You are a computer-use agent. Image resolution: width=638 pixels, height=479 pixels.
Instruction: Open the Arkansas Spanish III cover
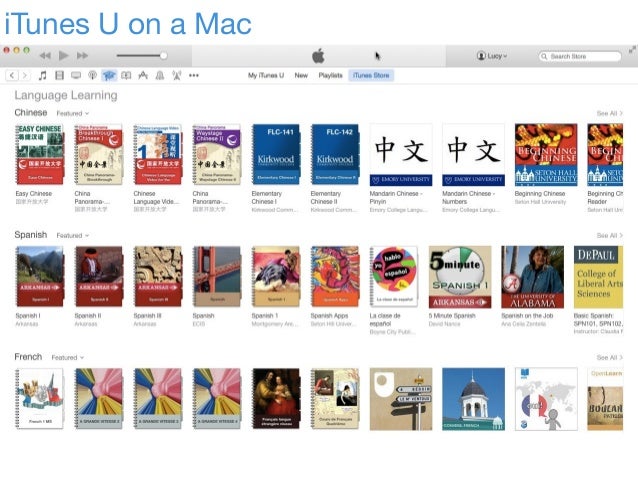(157, 276)
